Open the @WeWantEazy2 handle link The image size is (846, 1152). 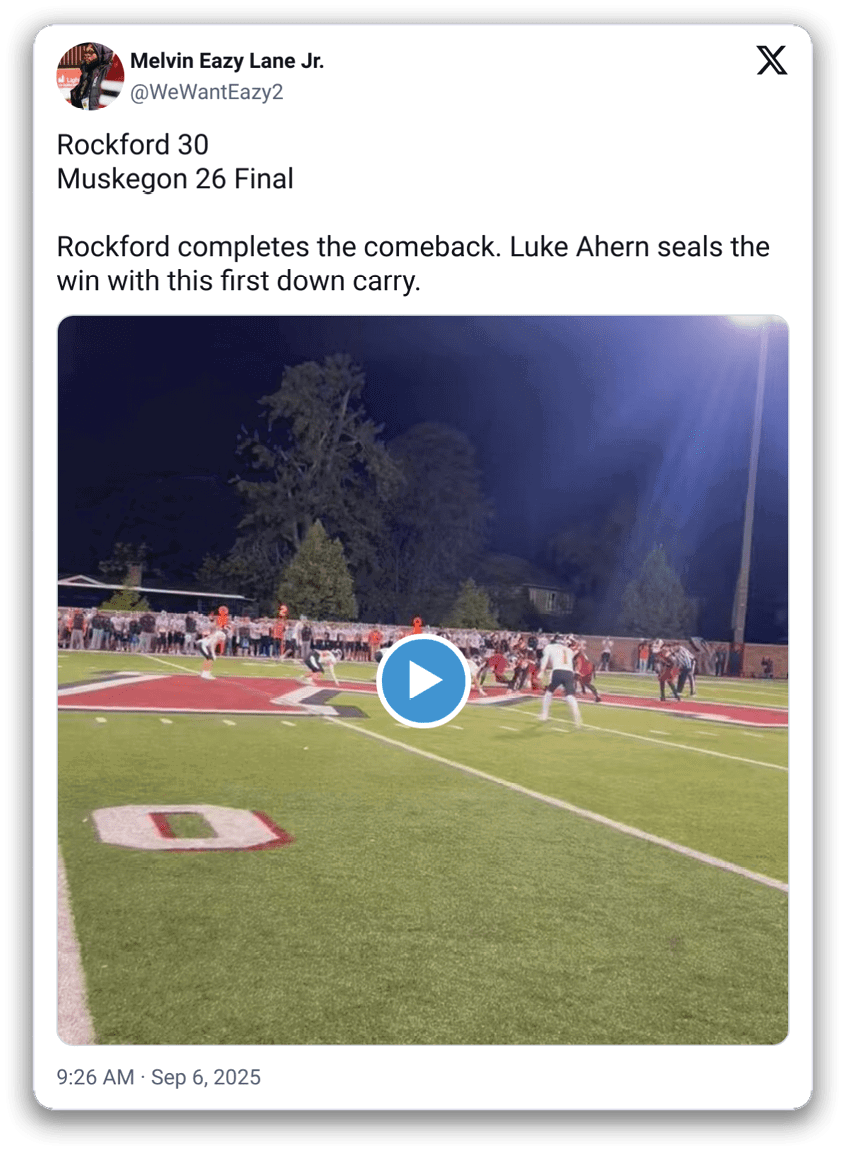(x=206, y=93)
